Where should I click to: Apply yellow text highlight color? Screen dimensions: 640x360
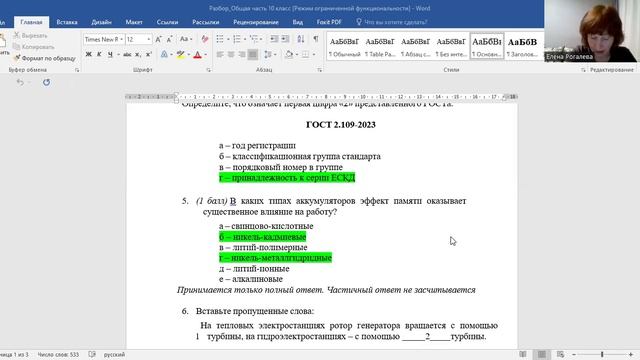pos(180,54)
